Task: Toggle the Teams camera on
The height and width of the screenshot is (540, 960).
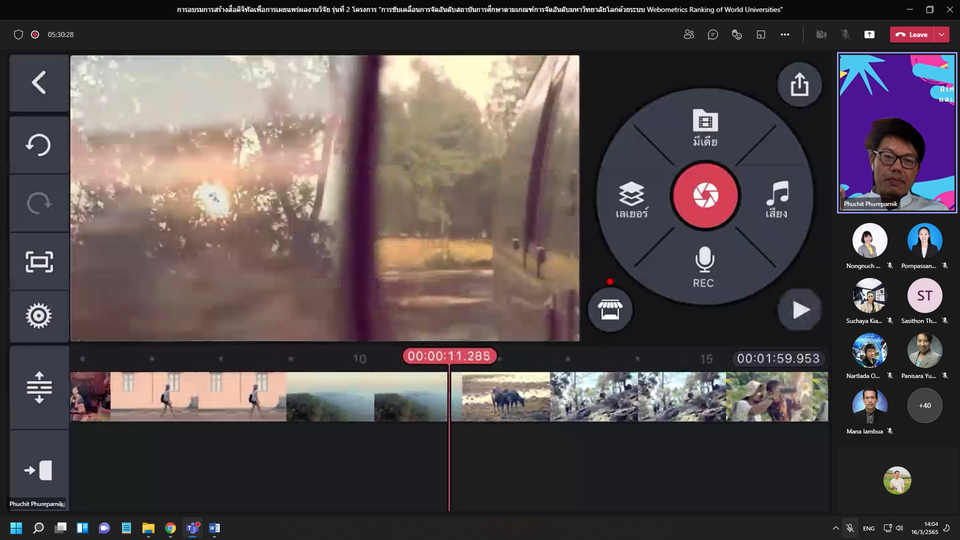Action: (821, 34)
